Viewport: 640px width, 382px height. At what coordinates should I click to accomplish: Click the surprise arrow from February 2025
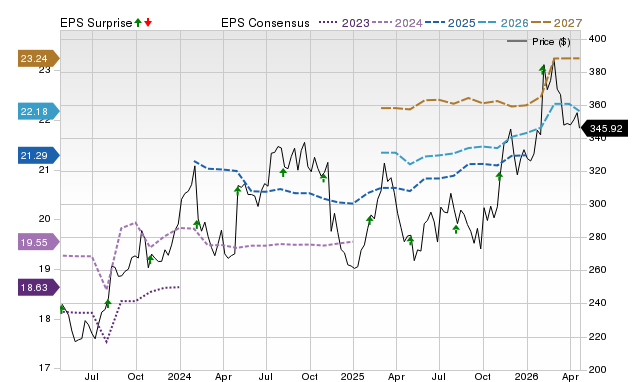369,220
